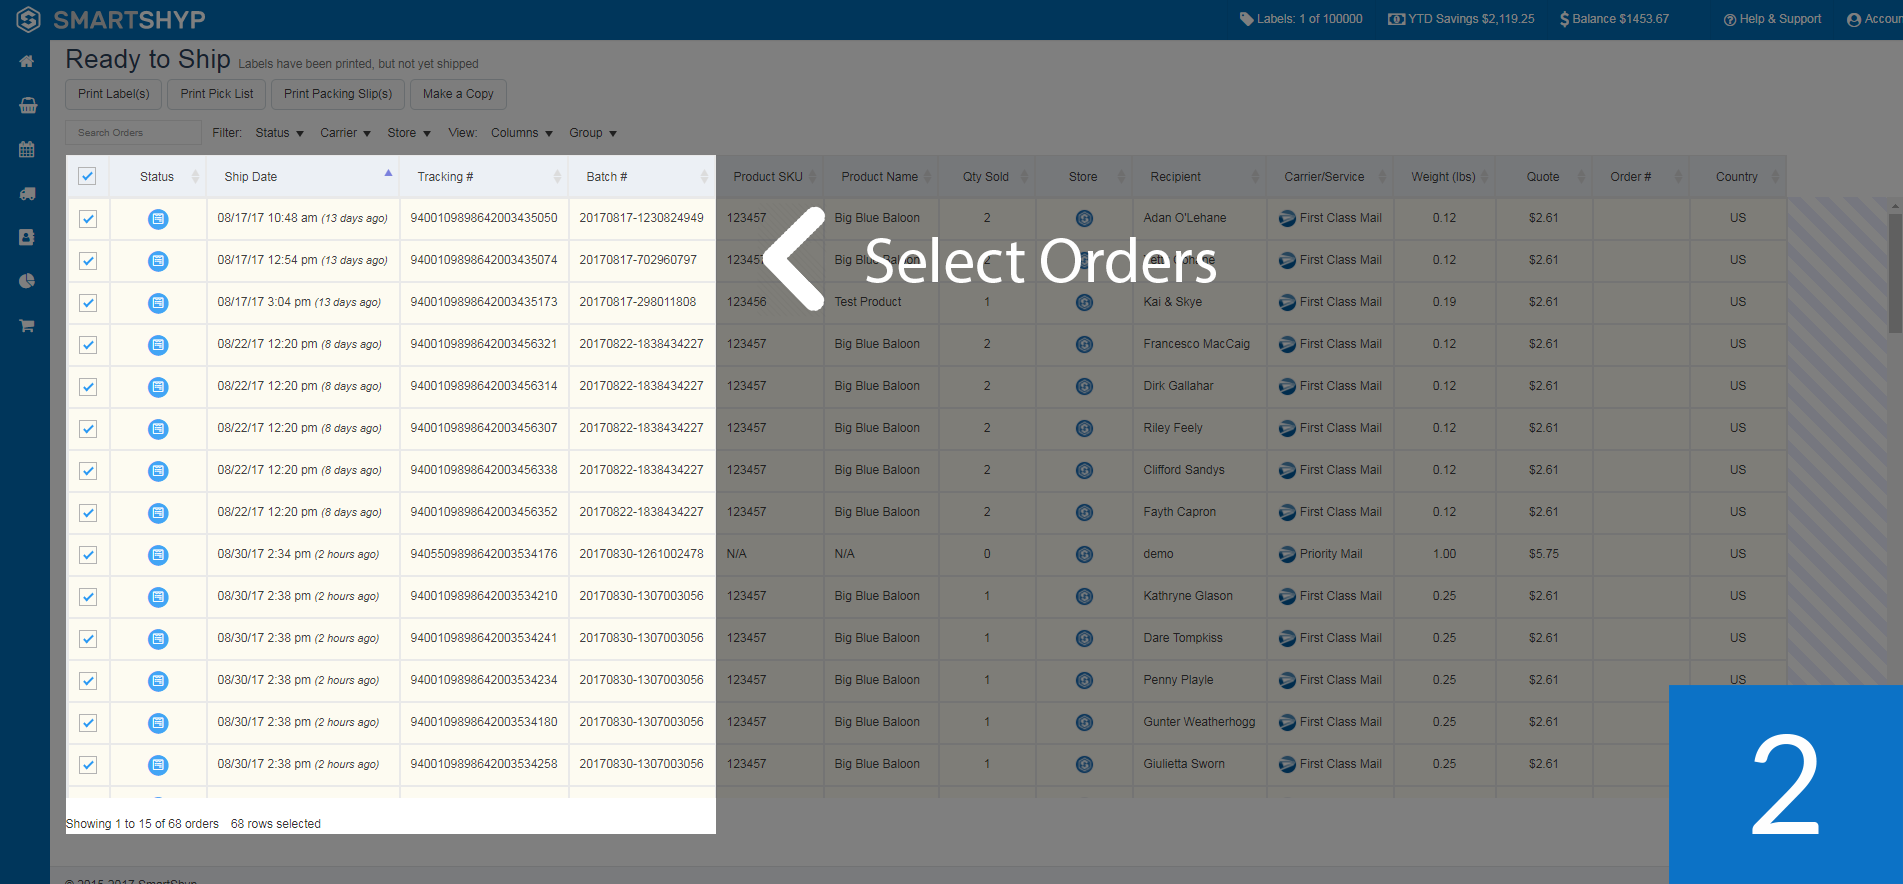This screenshot has height=884, width=1903.
Task: Click the page vertical scrollbar thumb
Action: point(1896,272)
